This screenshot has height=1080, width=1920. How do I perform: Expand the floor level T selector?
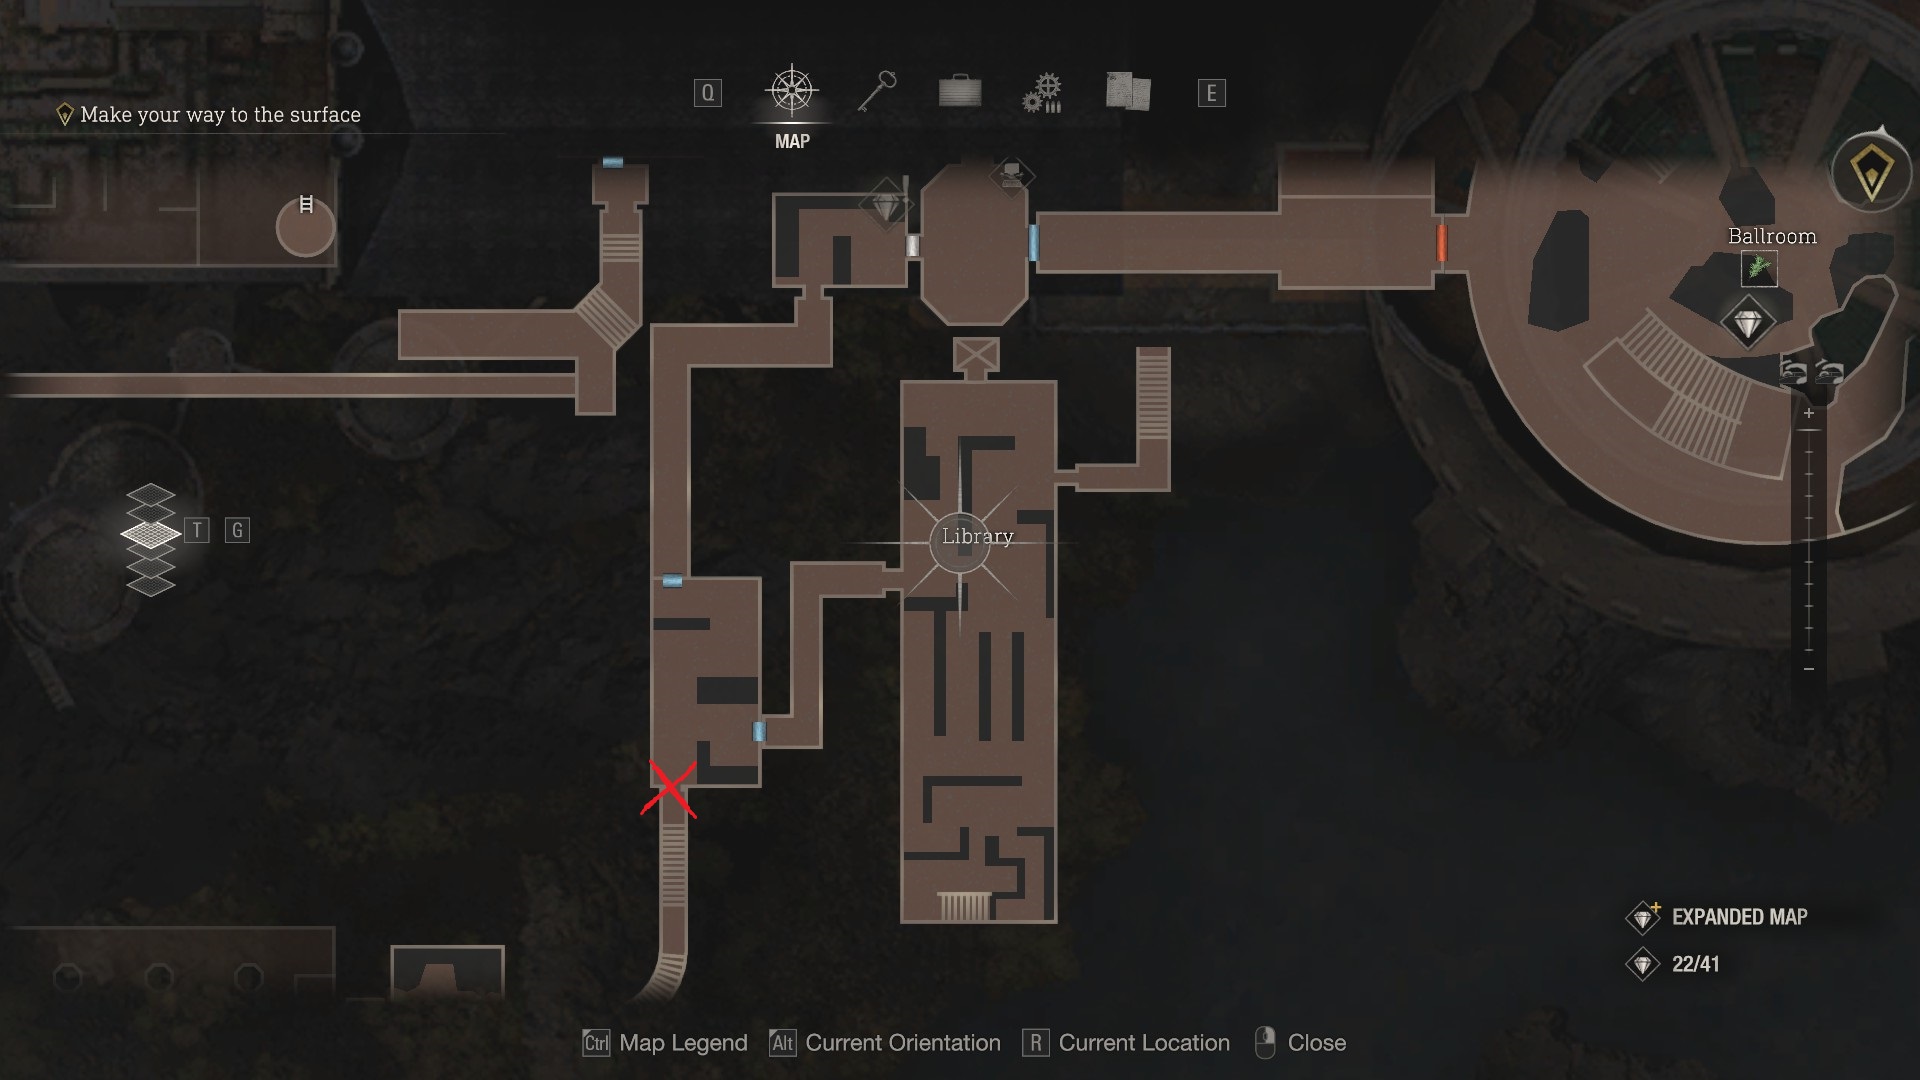[x=198, y=529]
